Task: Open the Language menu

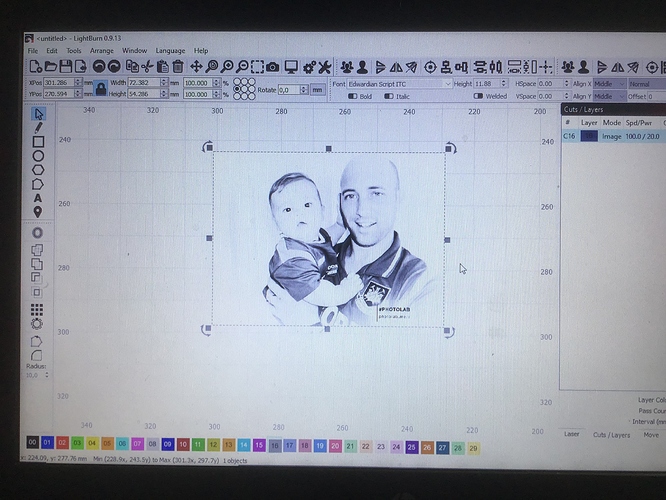Action: tap(170, 51)
